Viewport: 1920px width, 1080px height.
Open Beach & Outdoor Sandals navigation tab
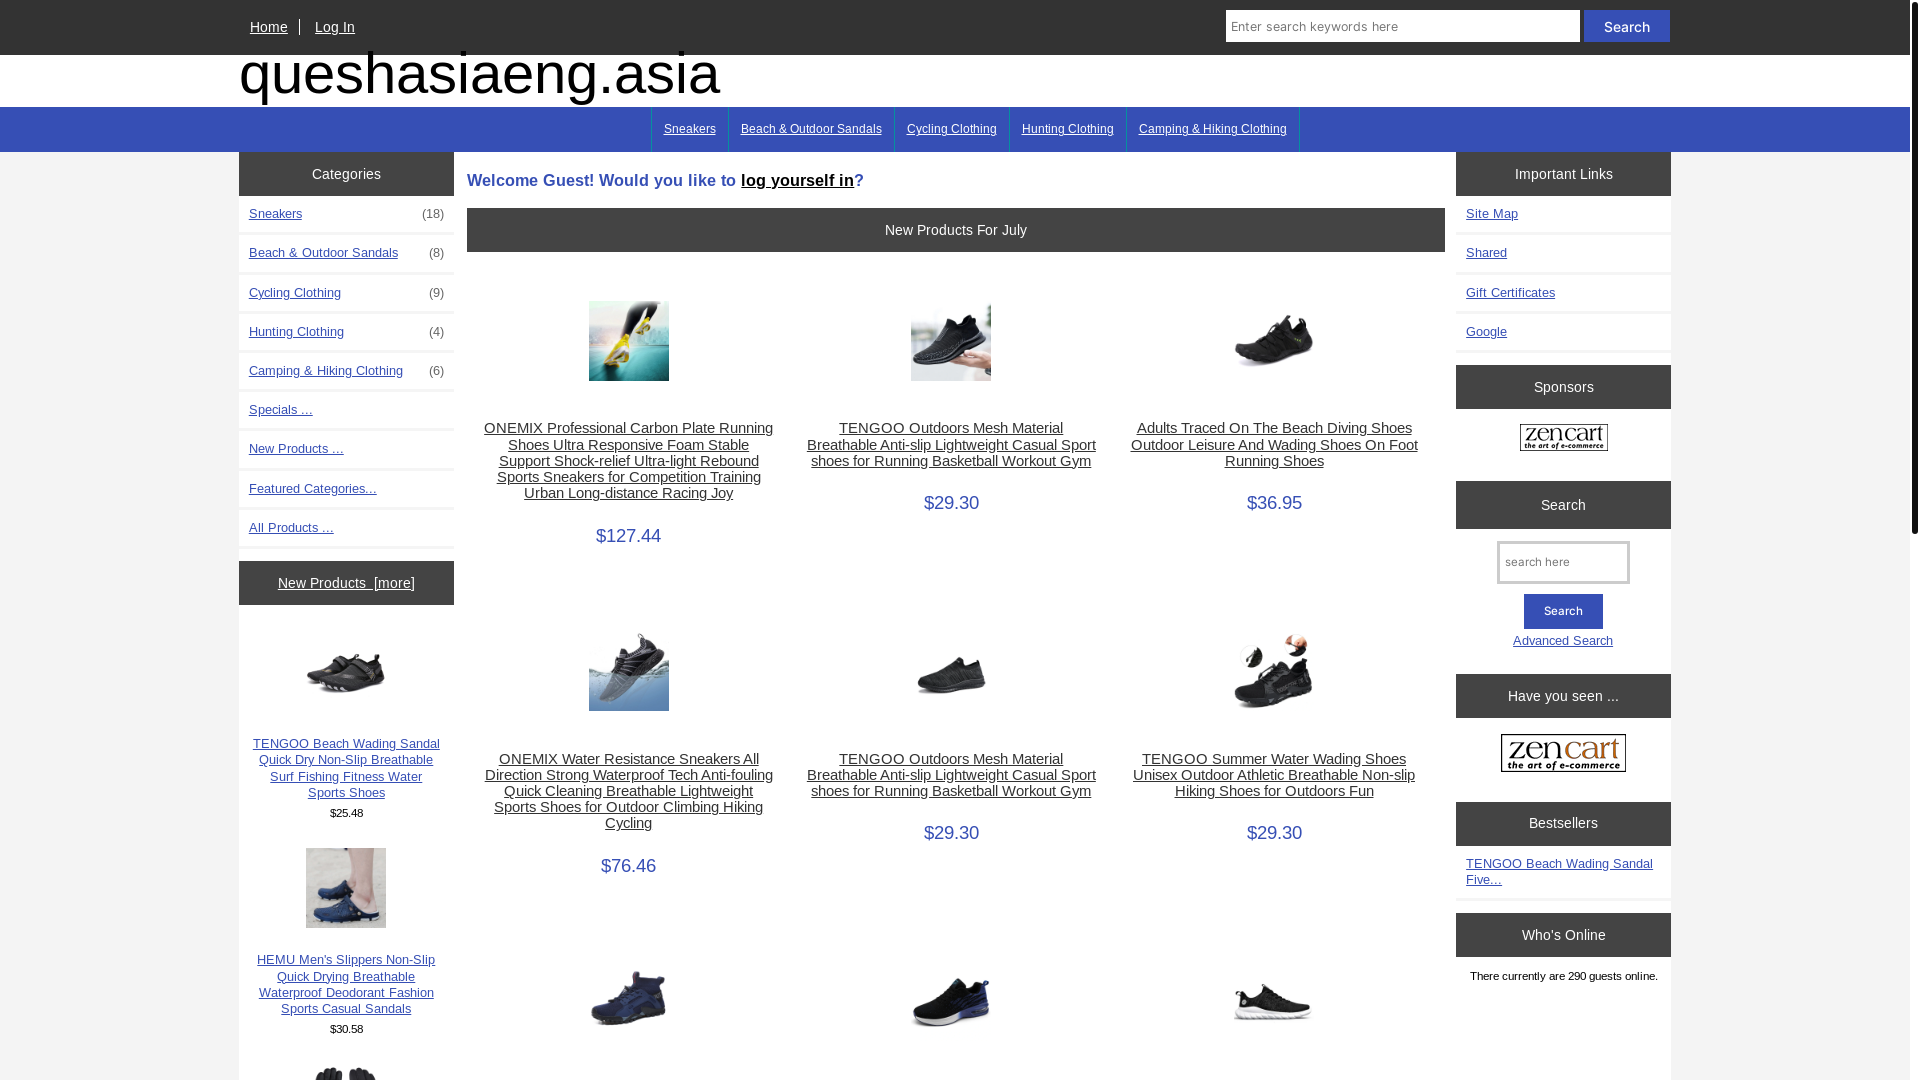tap(811, 129)
